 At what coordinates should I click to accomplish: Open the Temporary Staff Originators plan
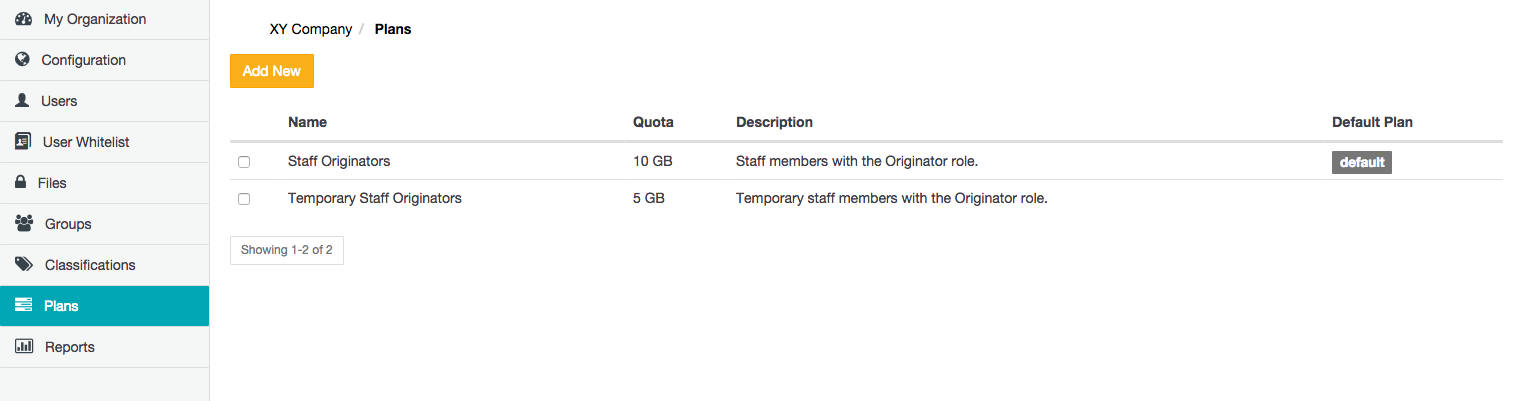pyautogui.click(x=375, y=198)
